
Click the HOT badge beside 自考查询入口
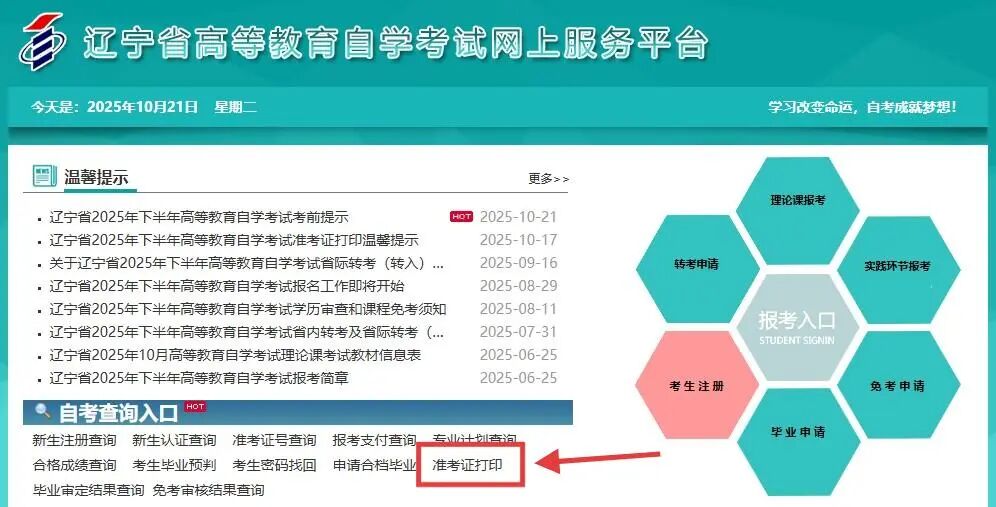click(195, 407)
